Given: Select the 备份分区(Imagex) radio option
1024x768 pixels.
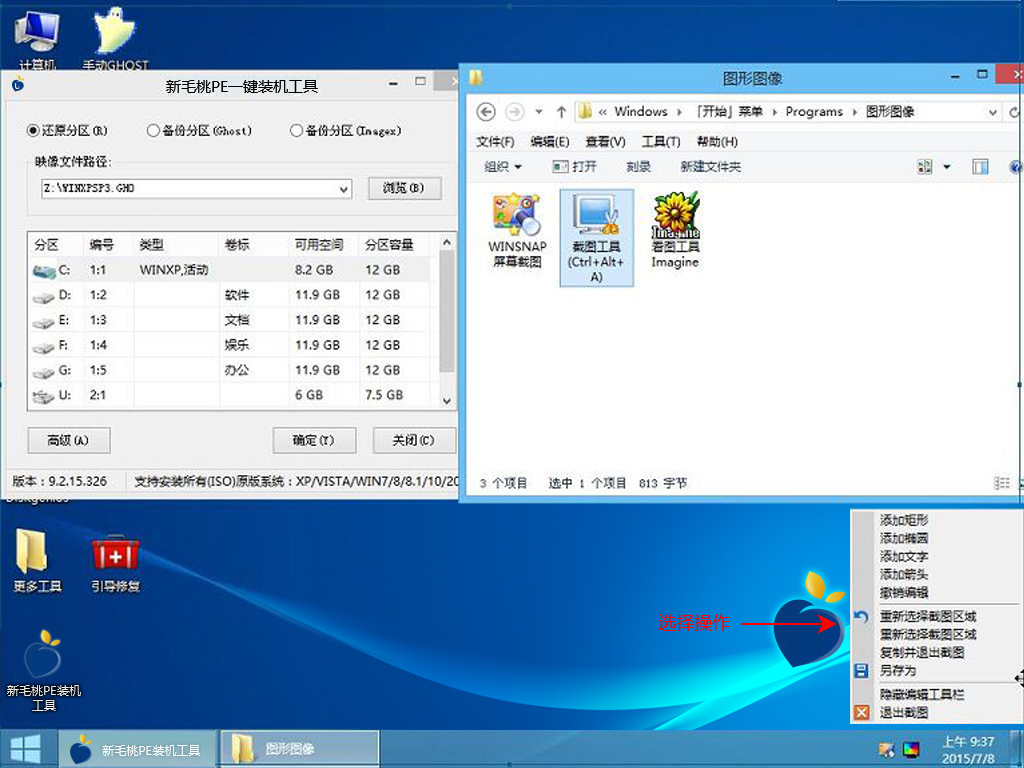Looking at the screenshot, I should coord(345,131).
